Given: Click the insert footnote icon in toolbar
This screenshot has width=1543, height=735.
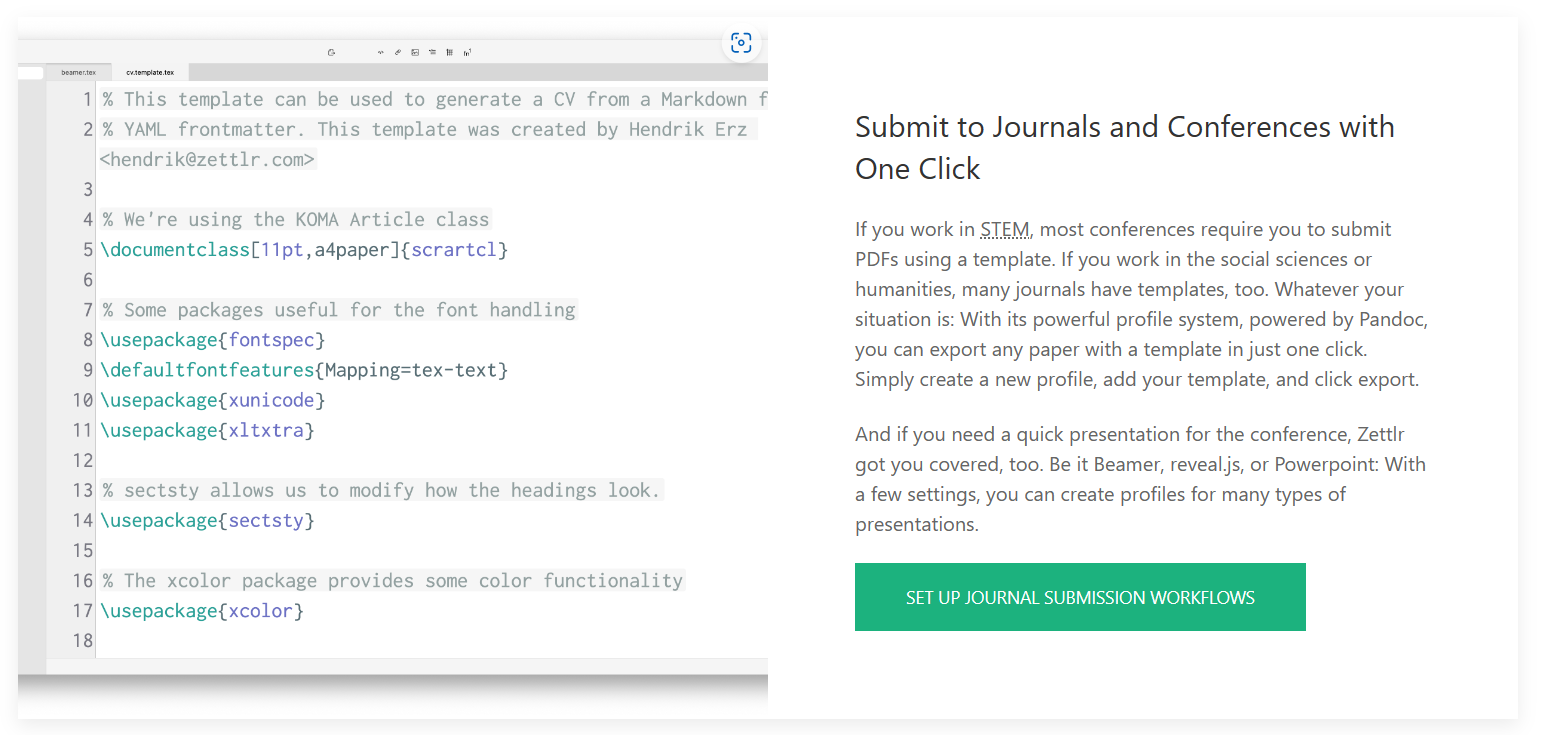Looking at the screenshot, I should tap(468, 52).
